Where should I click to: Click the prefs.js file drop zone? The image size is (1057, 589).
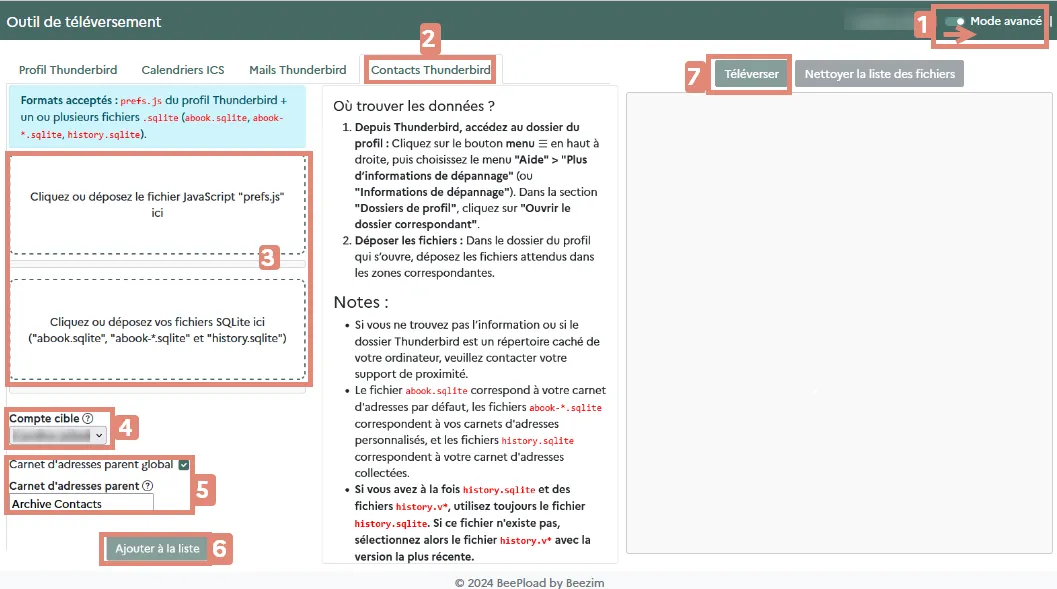[x=157, y=205]
